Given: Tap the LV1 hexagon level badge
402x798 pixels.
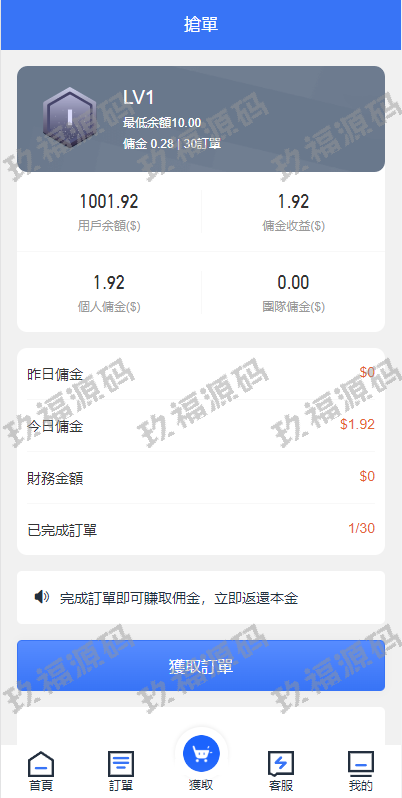Looking at the screenshot, I should pos(69,120).
